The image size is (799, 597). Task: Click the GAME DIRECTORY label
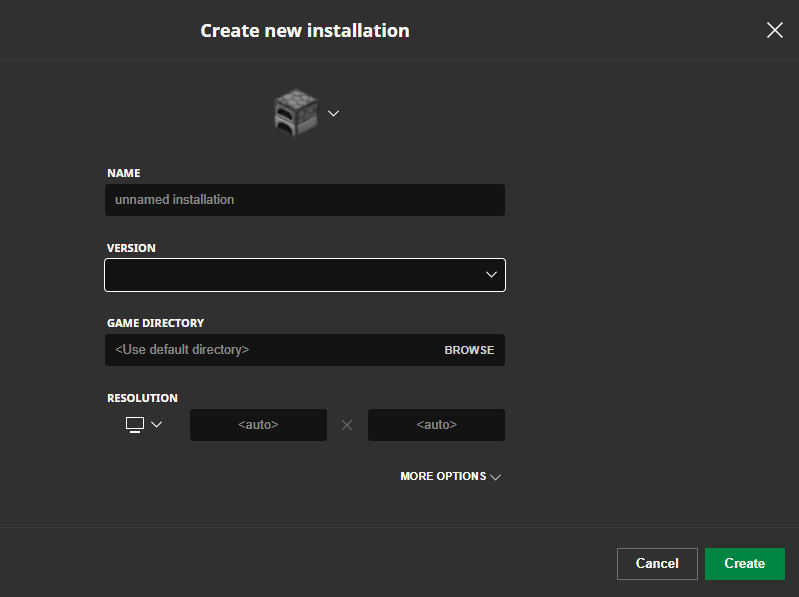coord(155,323)
